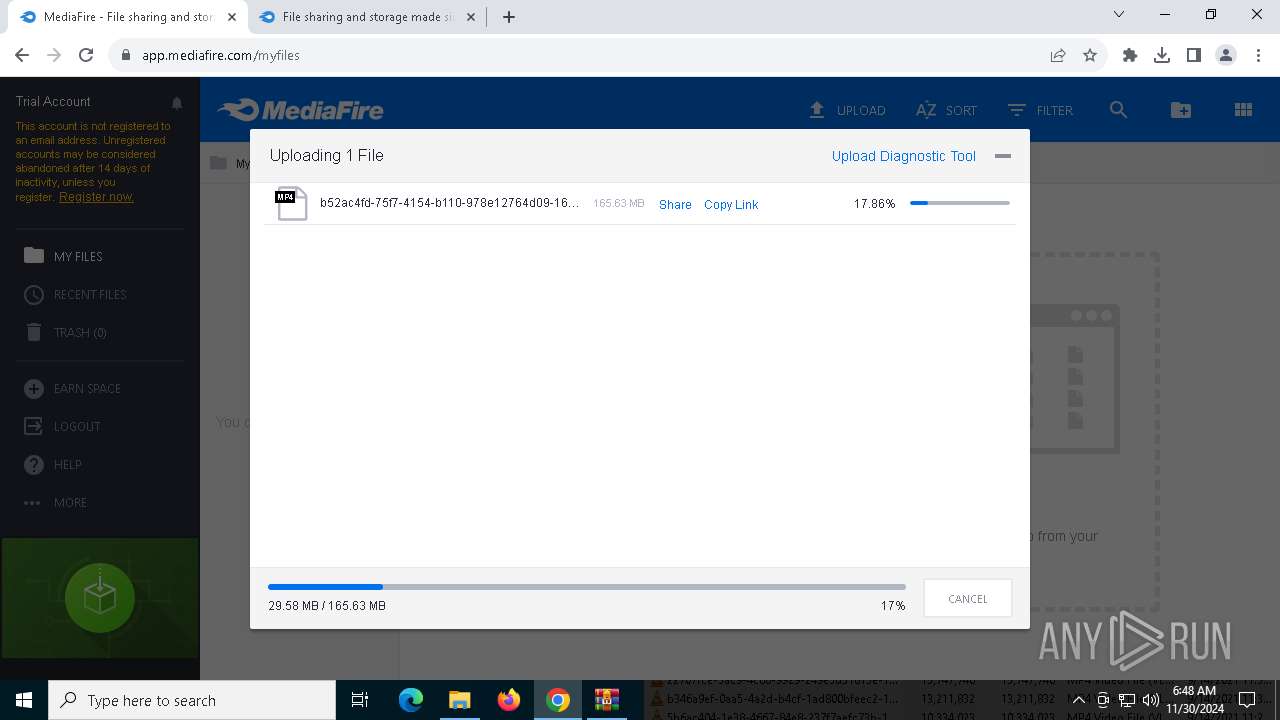The width and height of the screenshot is (1280, 720).
Task: Minimize the upload dialog with the dash icon
Action: (1003, 156)
